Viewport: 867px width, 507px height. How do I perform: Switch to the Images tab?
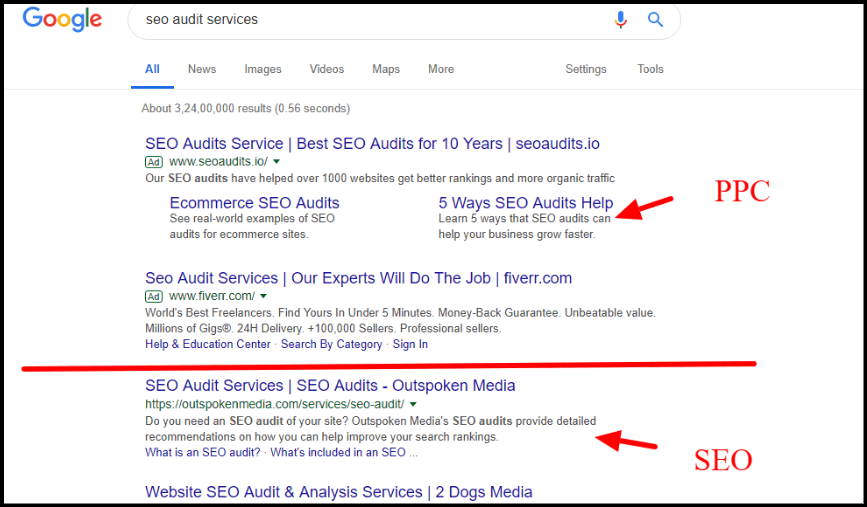(x=263, y=69)
